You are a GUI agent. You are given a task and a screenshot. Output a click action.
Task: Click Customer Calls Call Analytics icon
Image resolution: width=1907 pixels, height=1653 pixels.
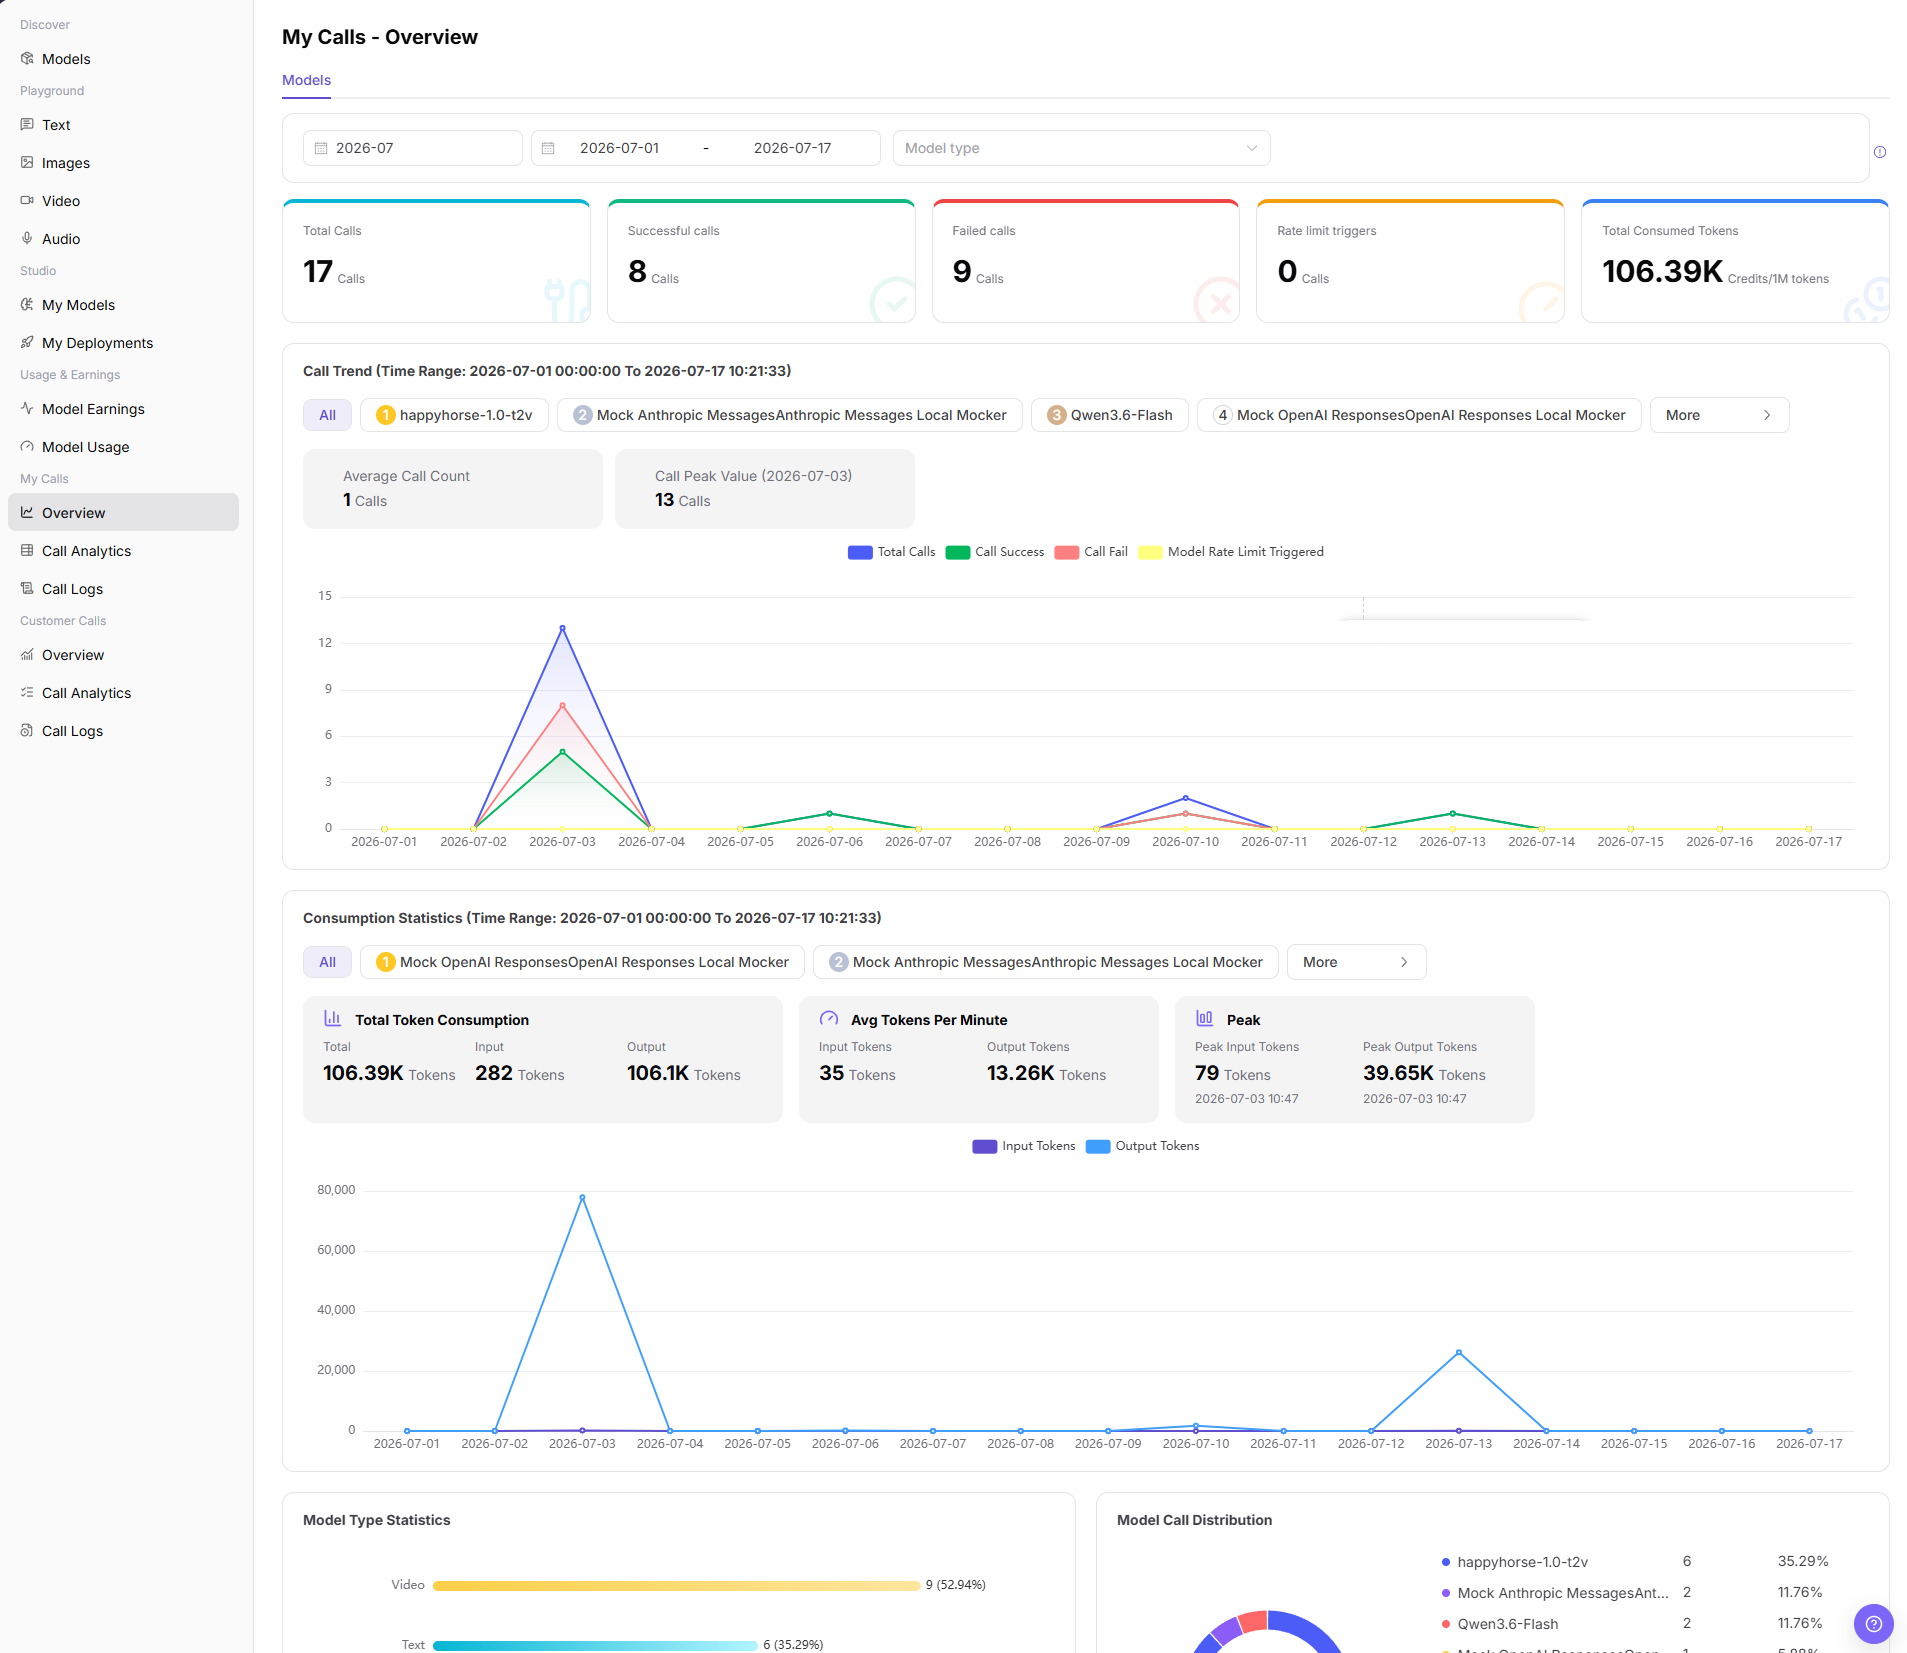[x=27, y=693]
